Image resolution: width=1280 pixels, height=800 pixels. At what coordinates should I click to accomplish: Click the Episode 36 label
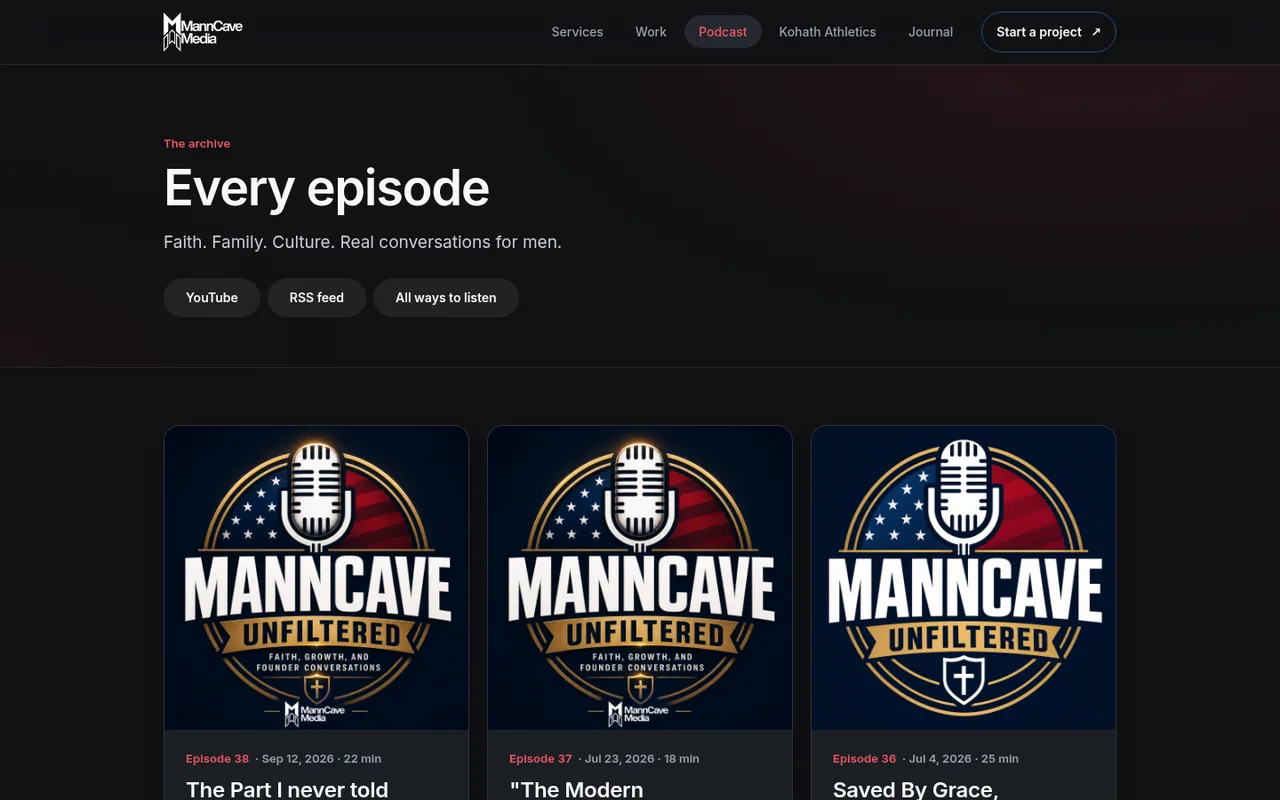(864, 759)
